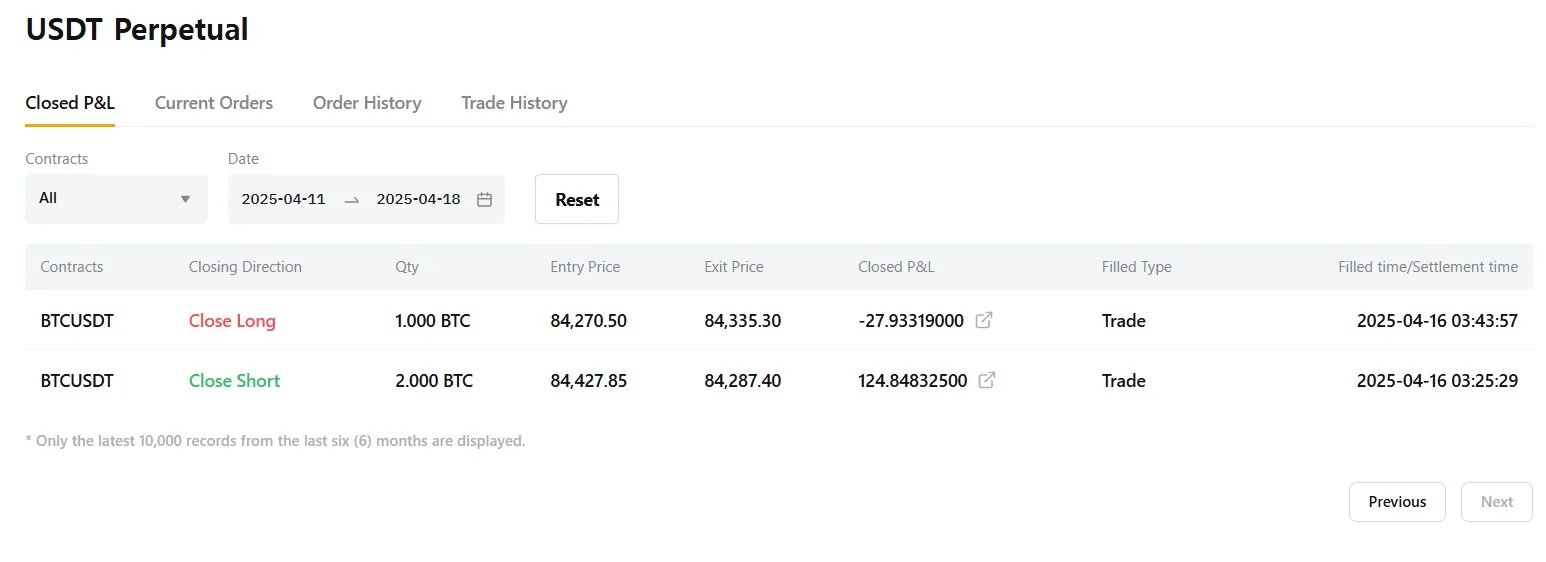Click the Filled time/Settlement time header
The height and width of the screenshot is (562, 1546).
pyautogui.click(x=1427, y=267)
